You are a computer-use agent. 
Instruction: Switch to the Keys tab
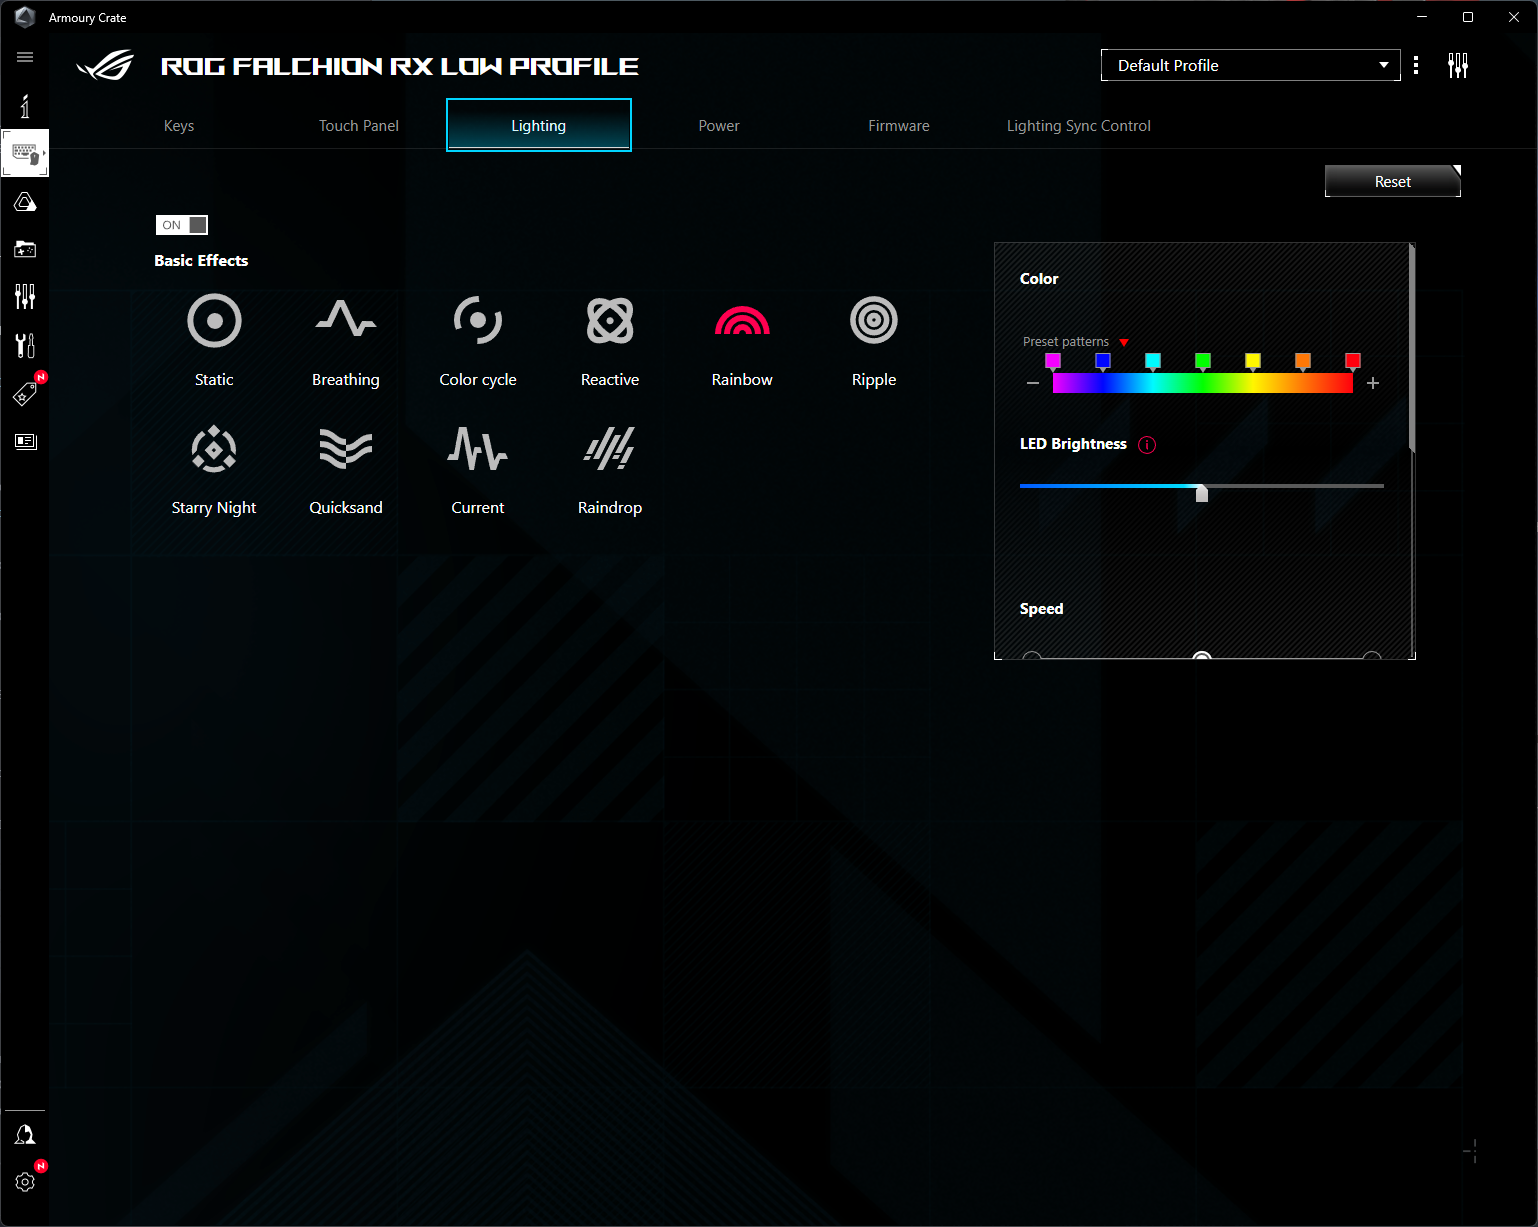tap(179, 126)
